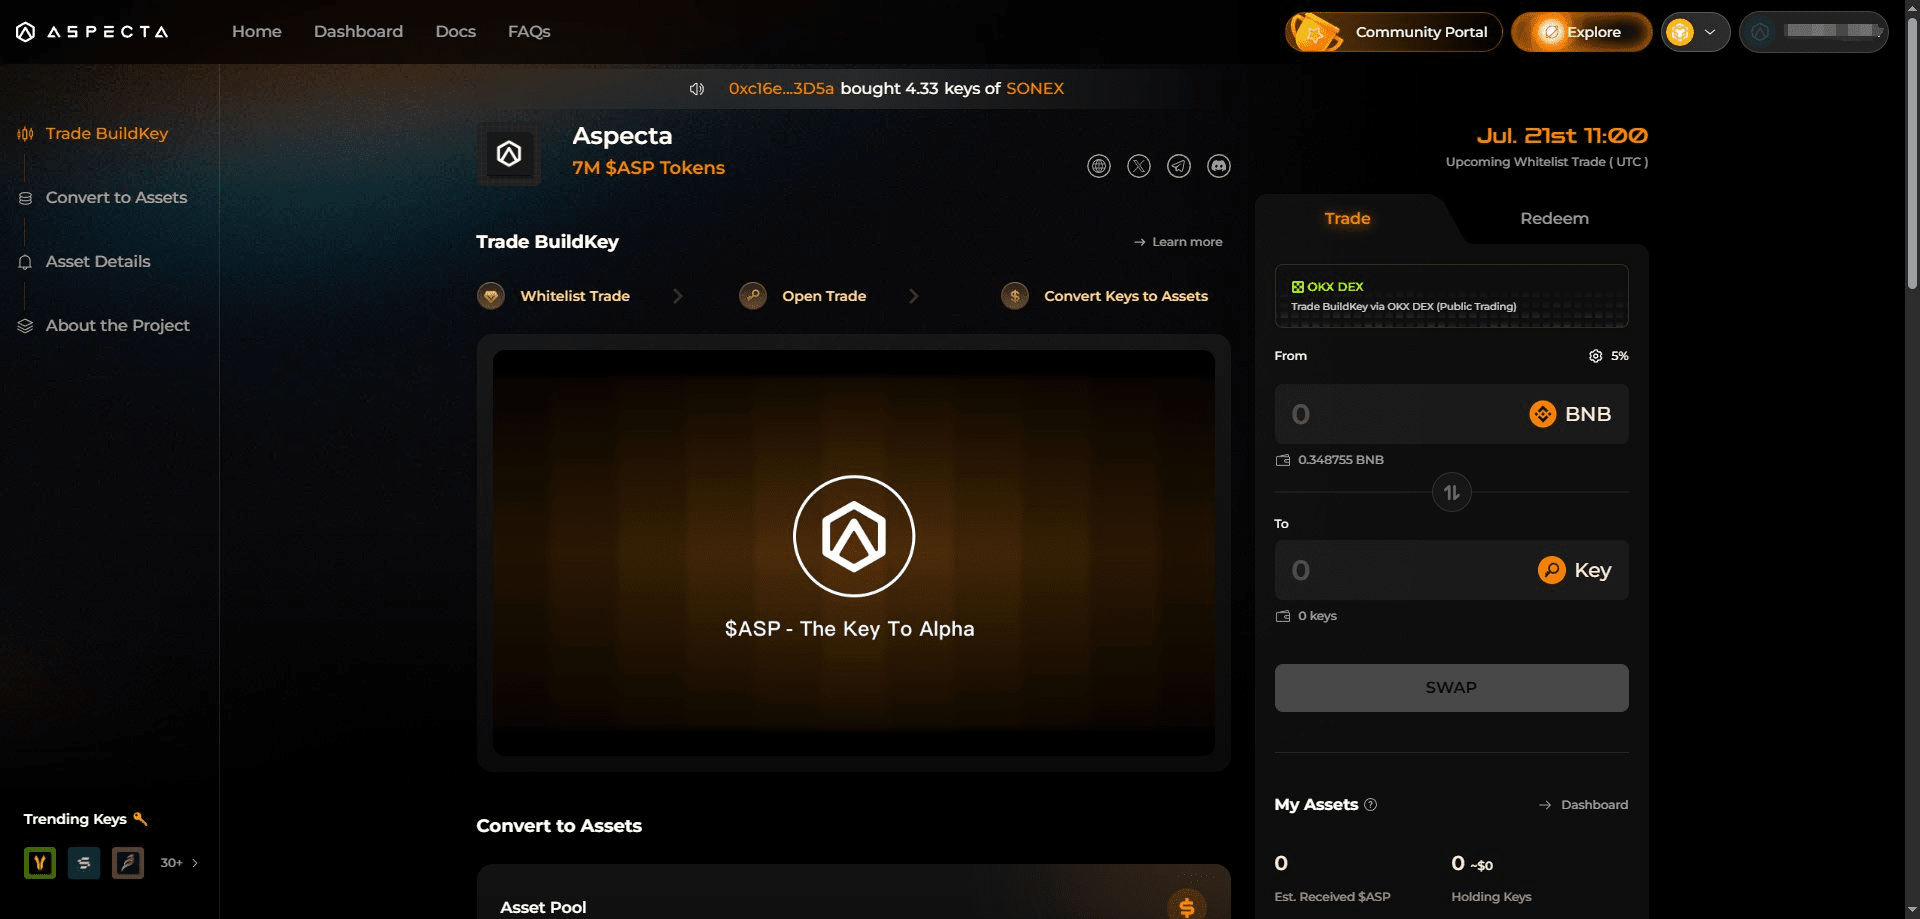Viewport: 1920px width, 919px height.
Task: Click chevron after Open Trade
Action: click(x=914, y=296)
